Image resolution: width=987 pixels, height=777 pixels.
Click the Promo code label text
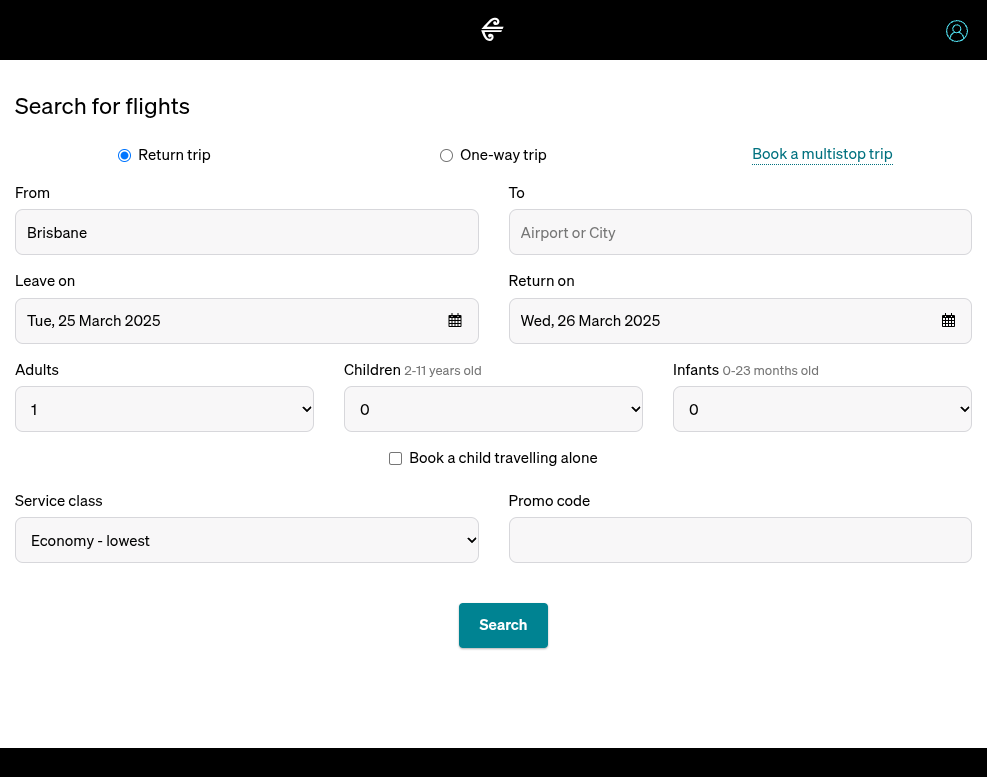tap(549, 501)
